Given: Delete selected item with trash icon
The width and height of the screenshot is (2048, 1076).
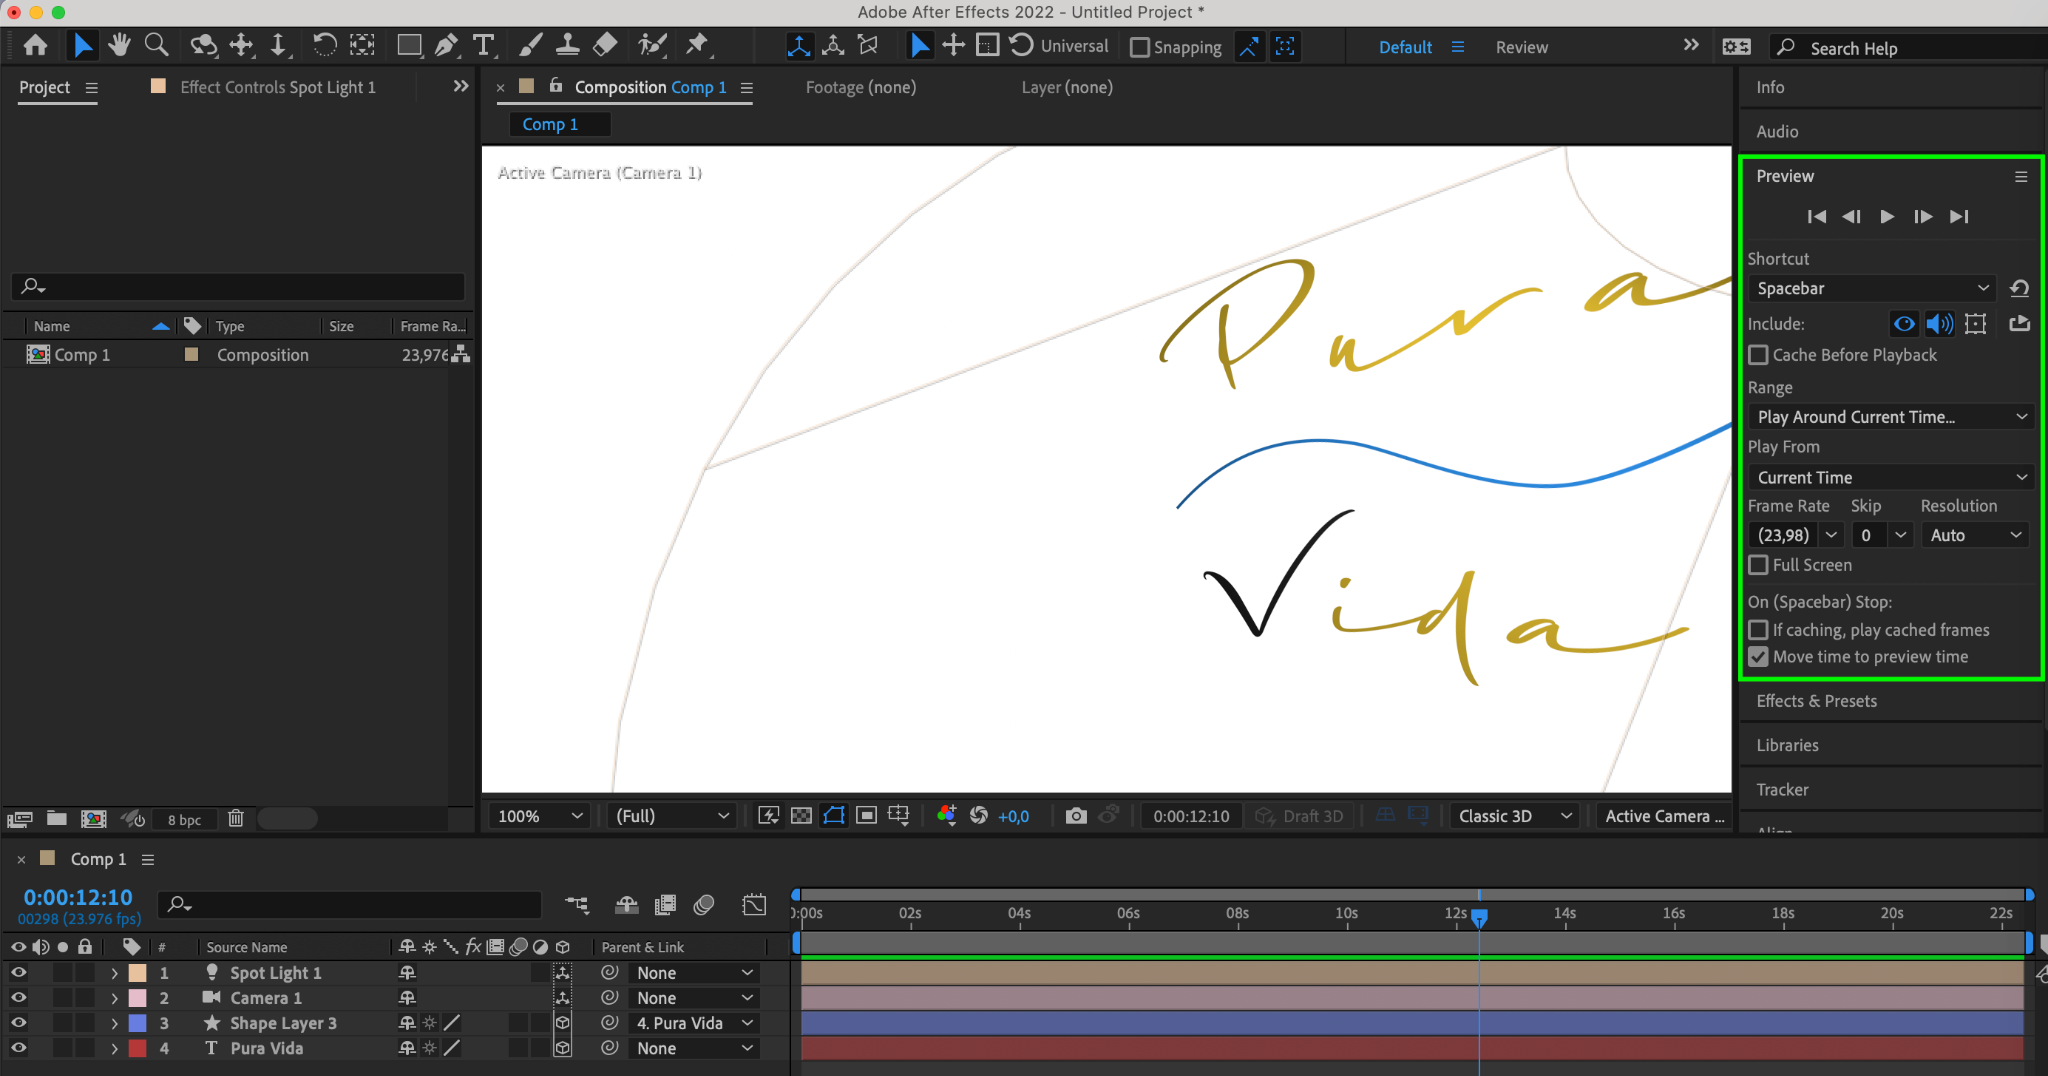Looking at the screenshot, I should (236, 819).
